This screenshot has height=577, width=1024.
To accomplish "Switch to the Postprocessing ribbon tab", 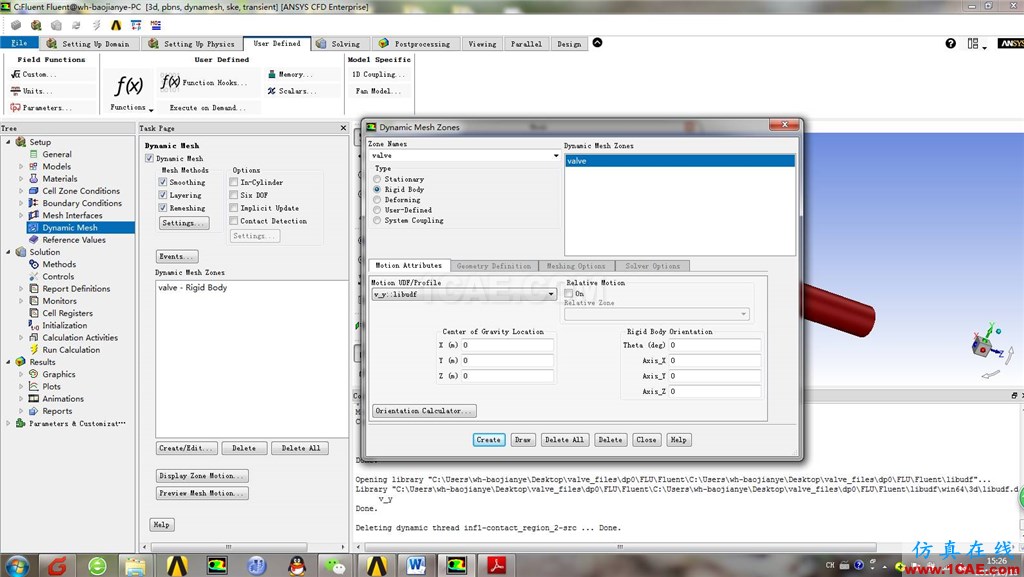I will point(414,44).
